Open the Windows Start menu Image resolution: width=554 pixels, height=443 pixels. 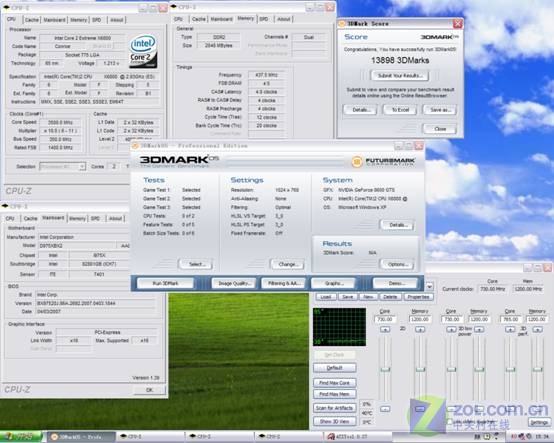click(x=21, y=437)
